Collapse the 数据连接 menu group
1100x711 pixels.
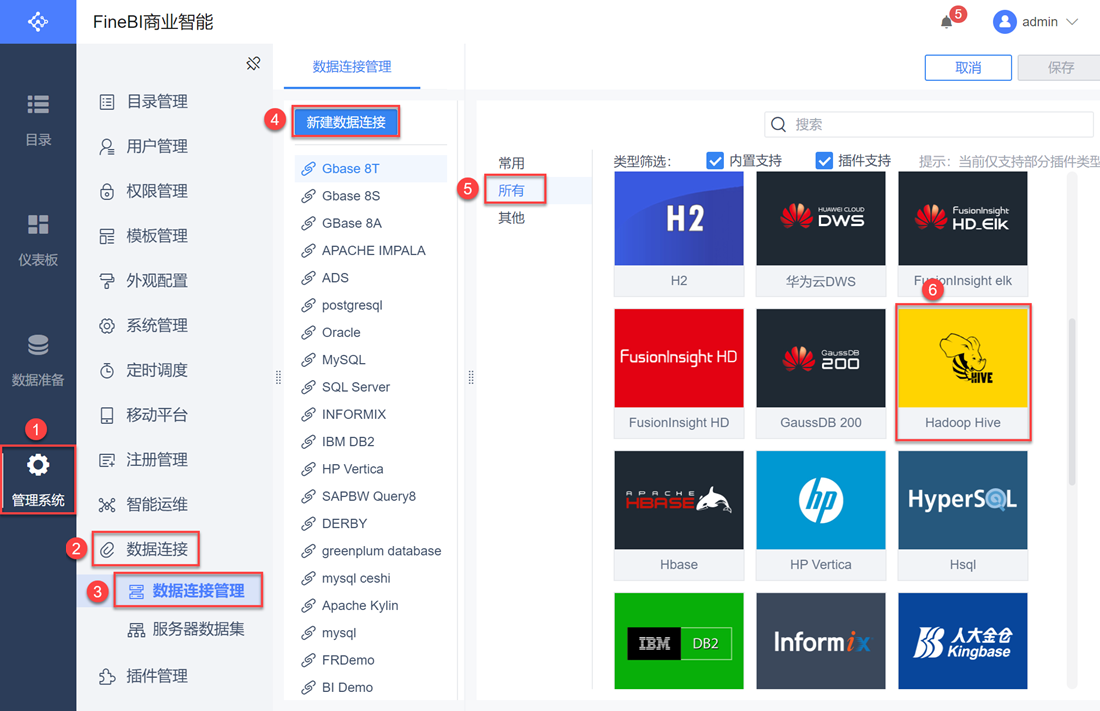point(146,549)
